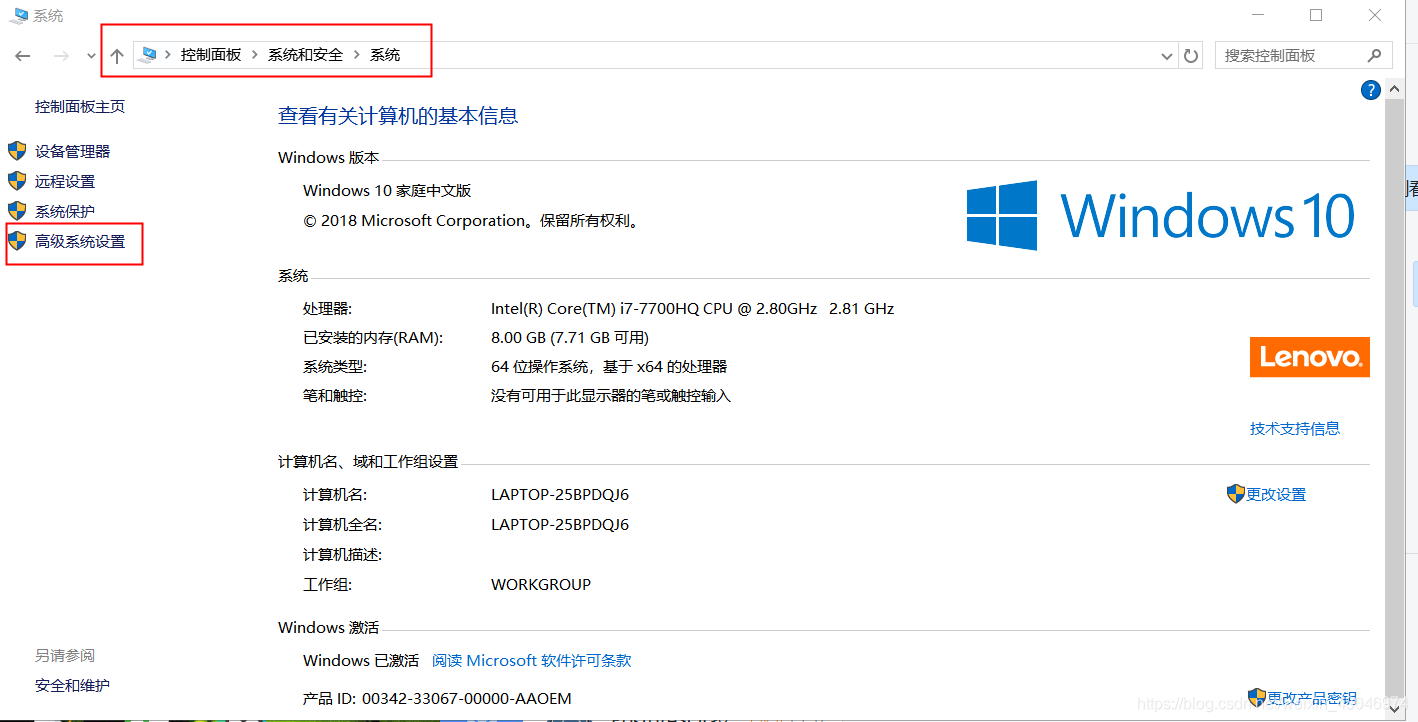Select 控制面板 in the breadcrumb

(x=211, y=55)
